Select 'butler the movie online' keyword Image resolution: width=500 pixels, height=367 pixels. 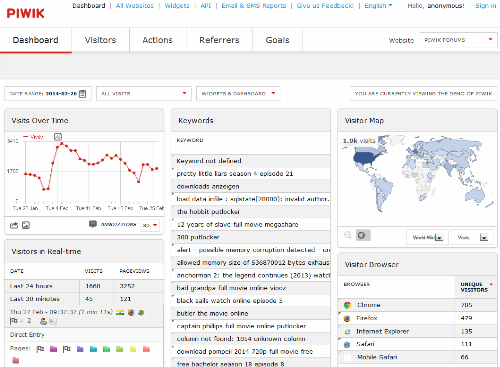(251, 313)
